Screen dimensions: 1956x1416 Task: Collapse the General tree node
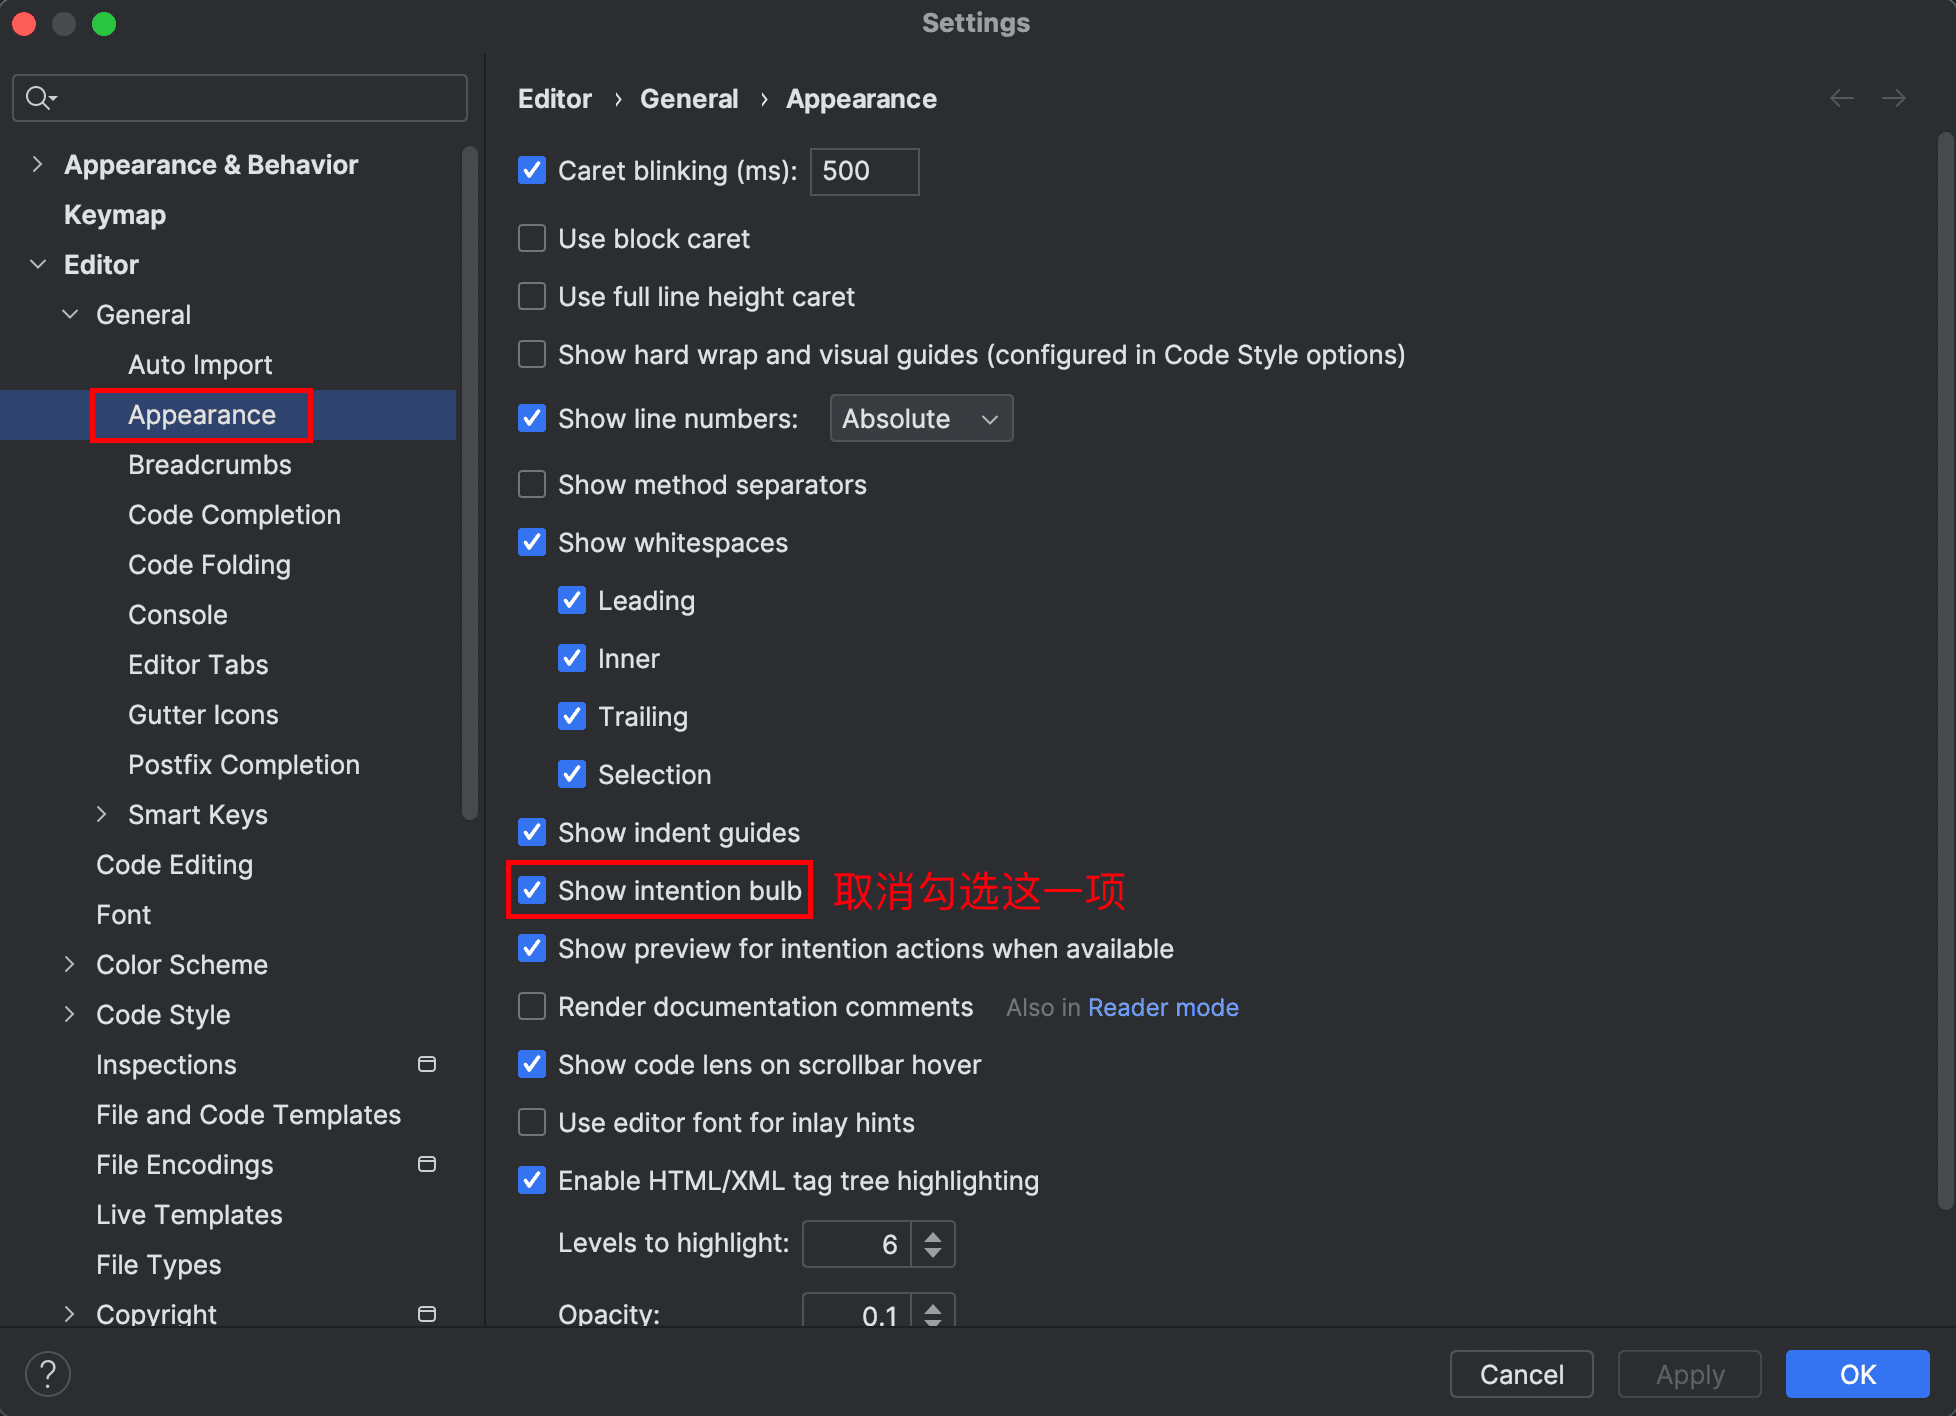pyautogui.click(x=70, y=314)
